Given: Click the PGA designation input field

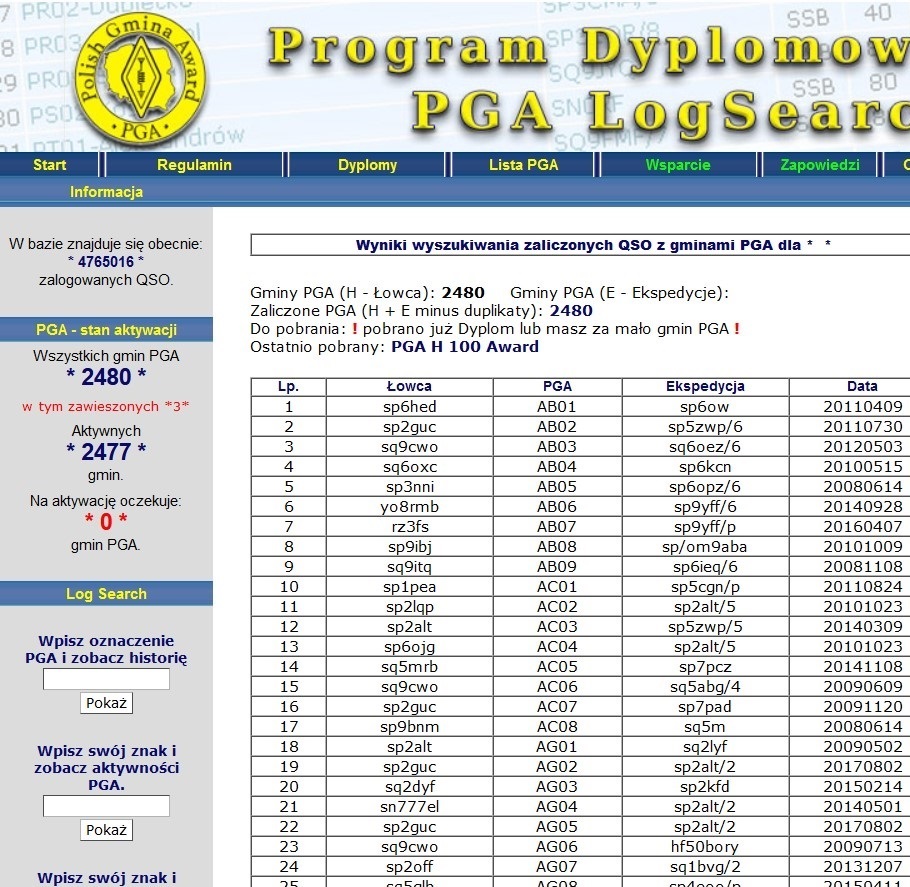Looking at the screenshot, I should 106,680.
